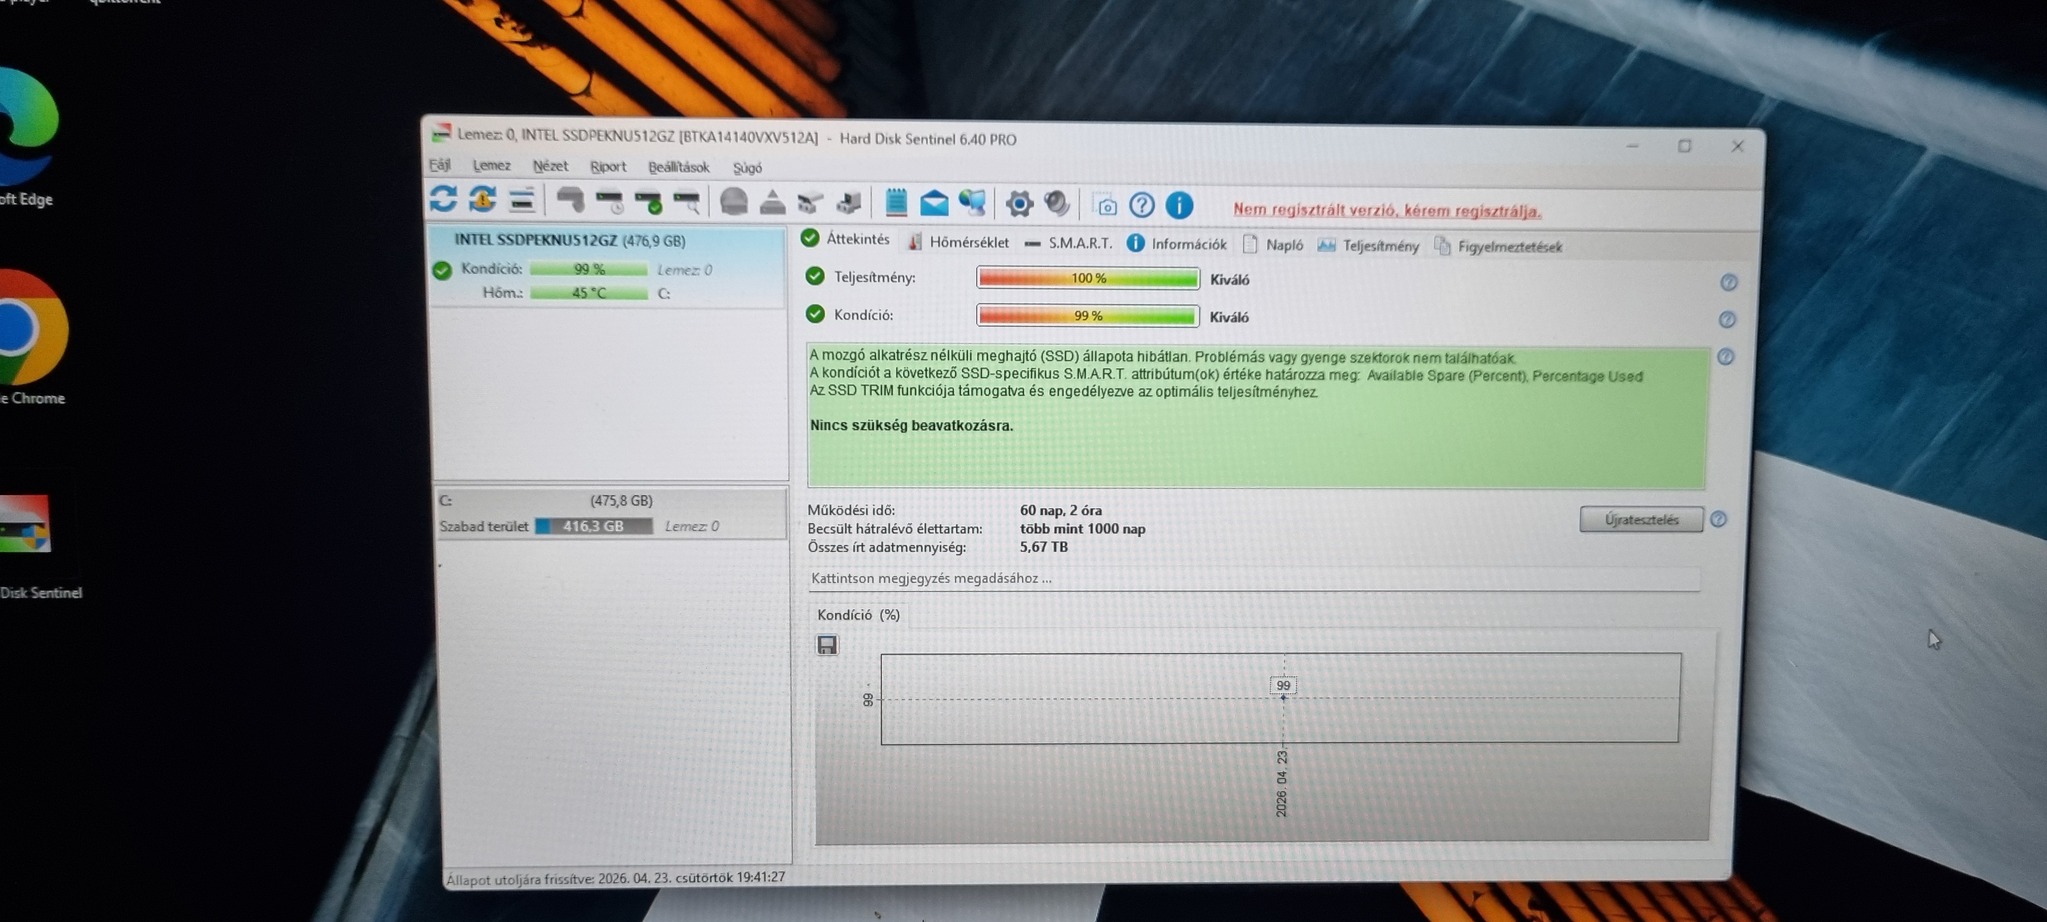Open the Beállítások menu
2047x922 pixels.
[x=679, y=167]
